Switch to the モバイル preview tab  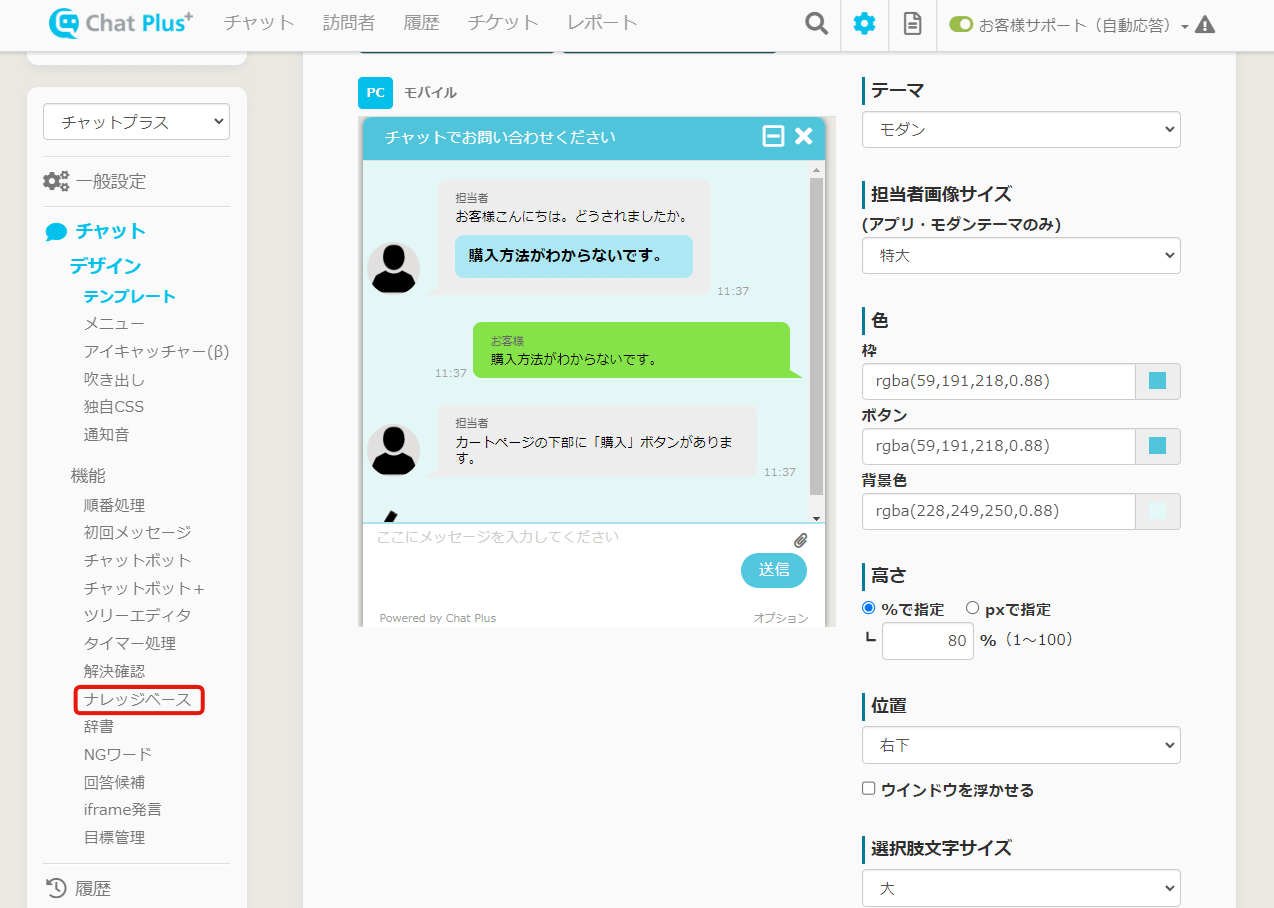pyautogui.click(x=430, y=93)
